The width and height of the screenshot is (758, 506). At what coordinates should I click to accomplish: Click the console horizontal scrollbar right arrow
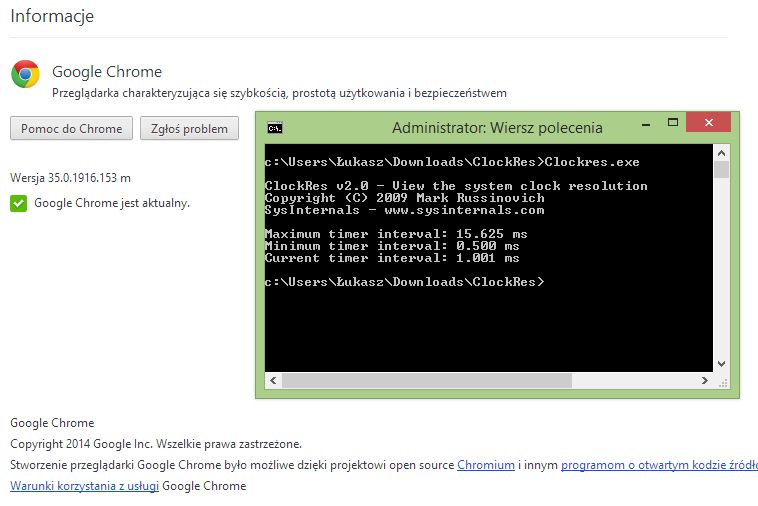pos(706,380)
